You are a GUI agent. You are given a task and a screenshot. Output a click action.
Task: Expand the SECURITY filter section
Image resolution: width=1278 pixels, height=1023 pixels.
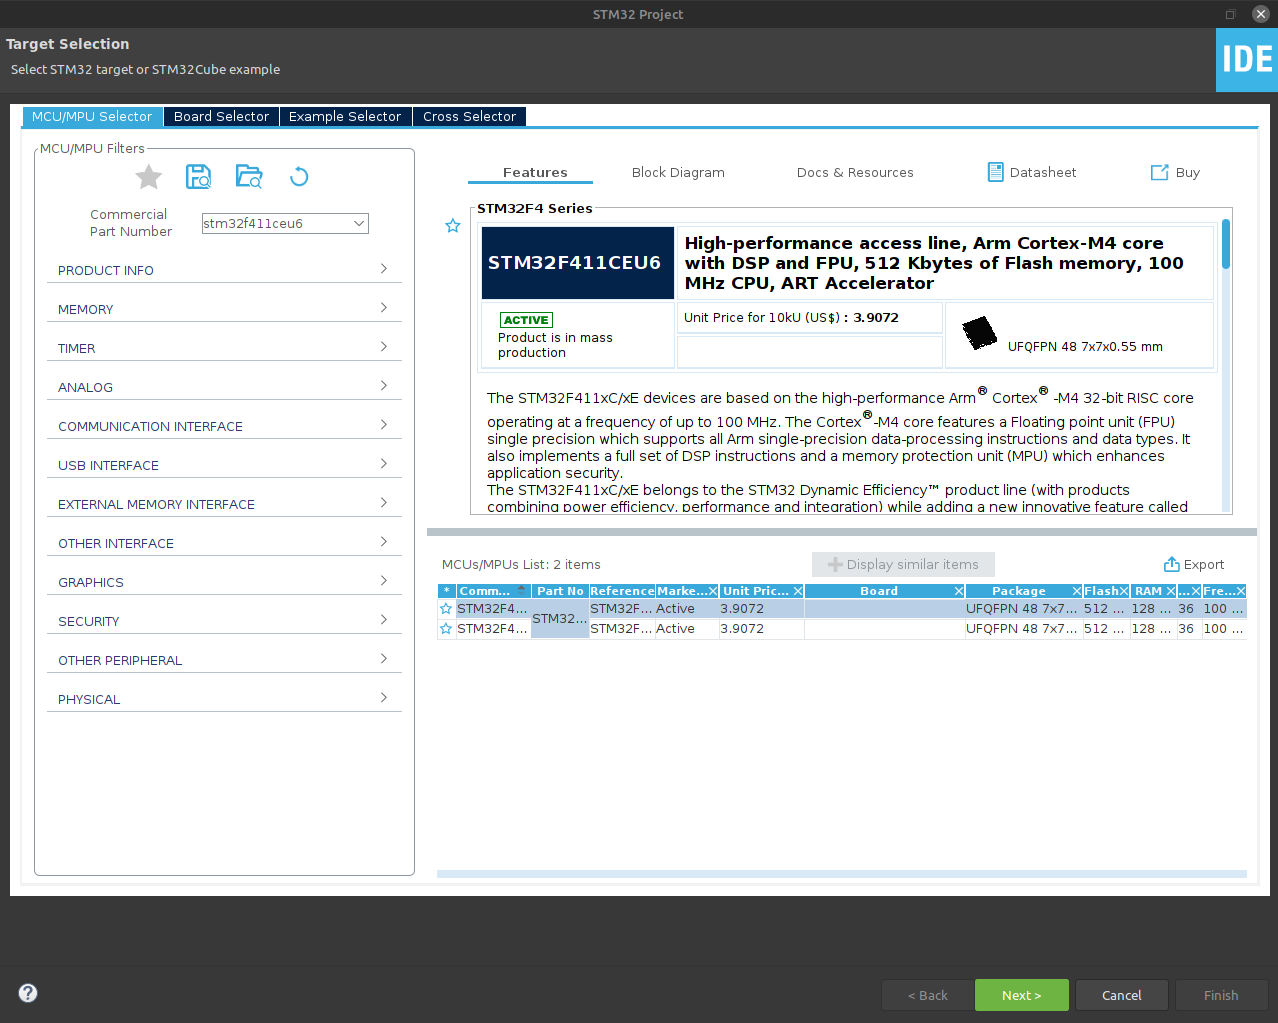tap(224, 621)
